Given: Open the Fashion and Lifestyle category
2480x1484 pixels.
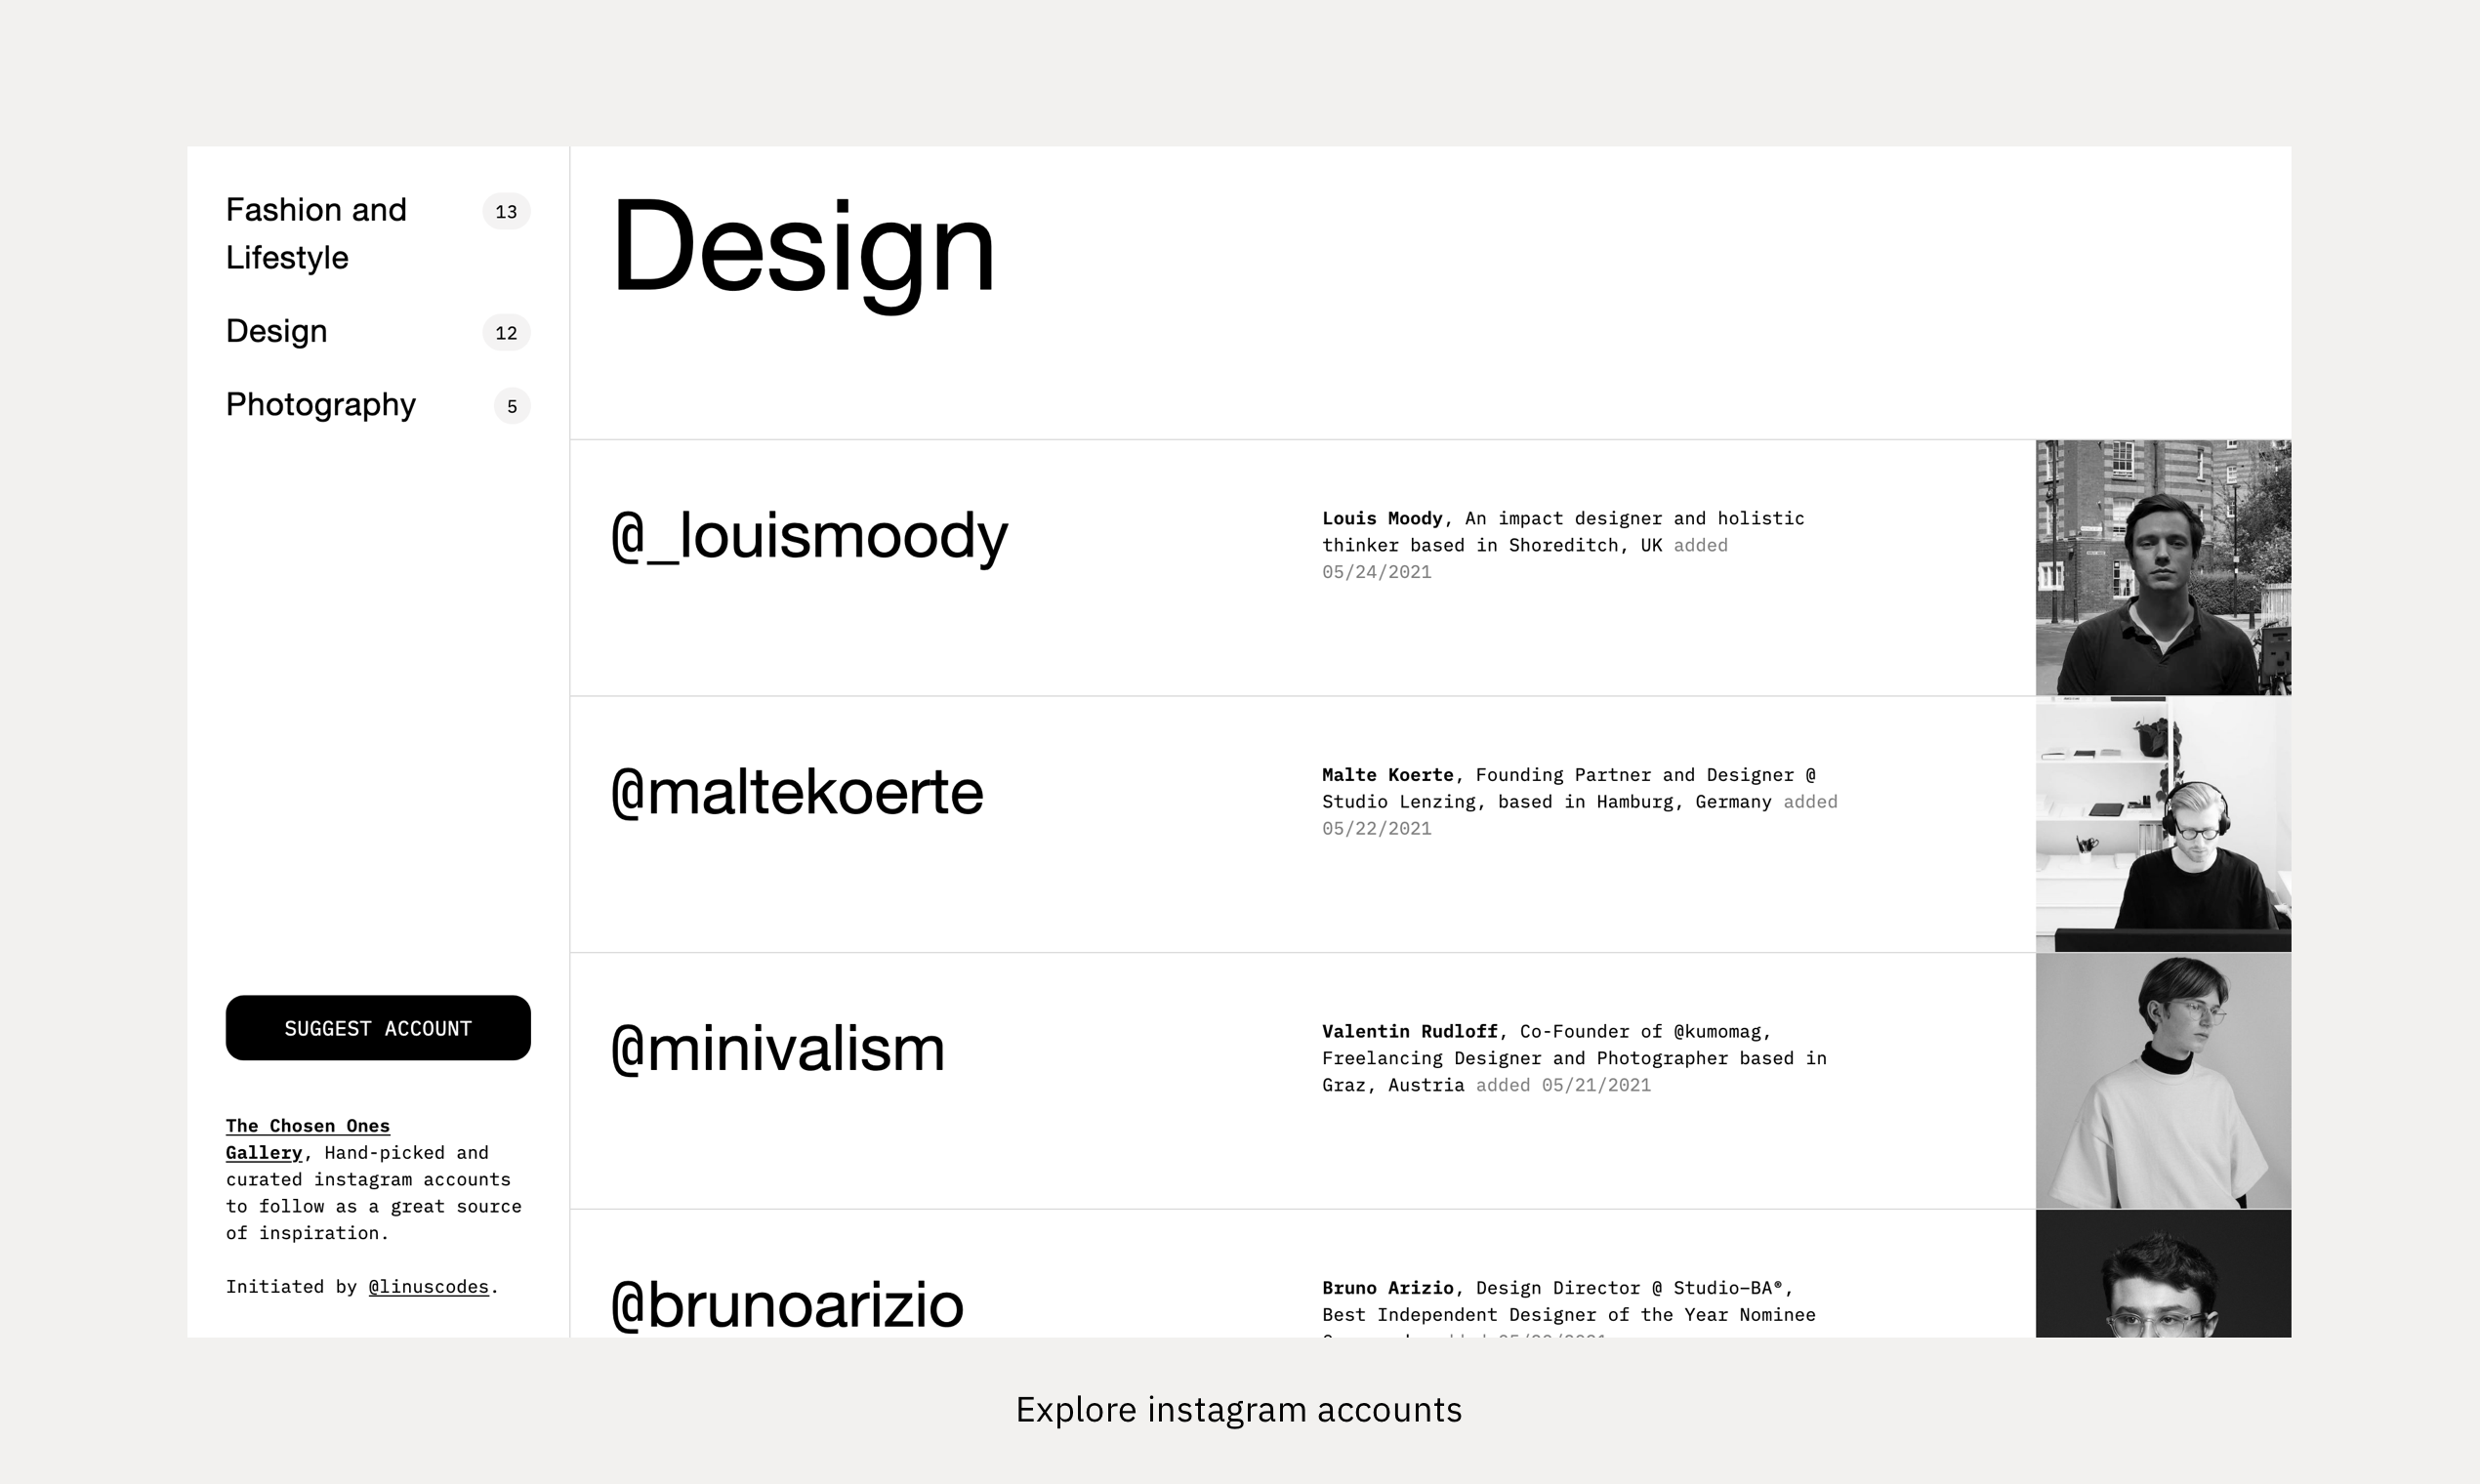Looking at the screenshot, I should tap(316, 232).
